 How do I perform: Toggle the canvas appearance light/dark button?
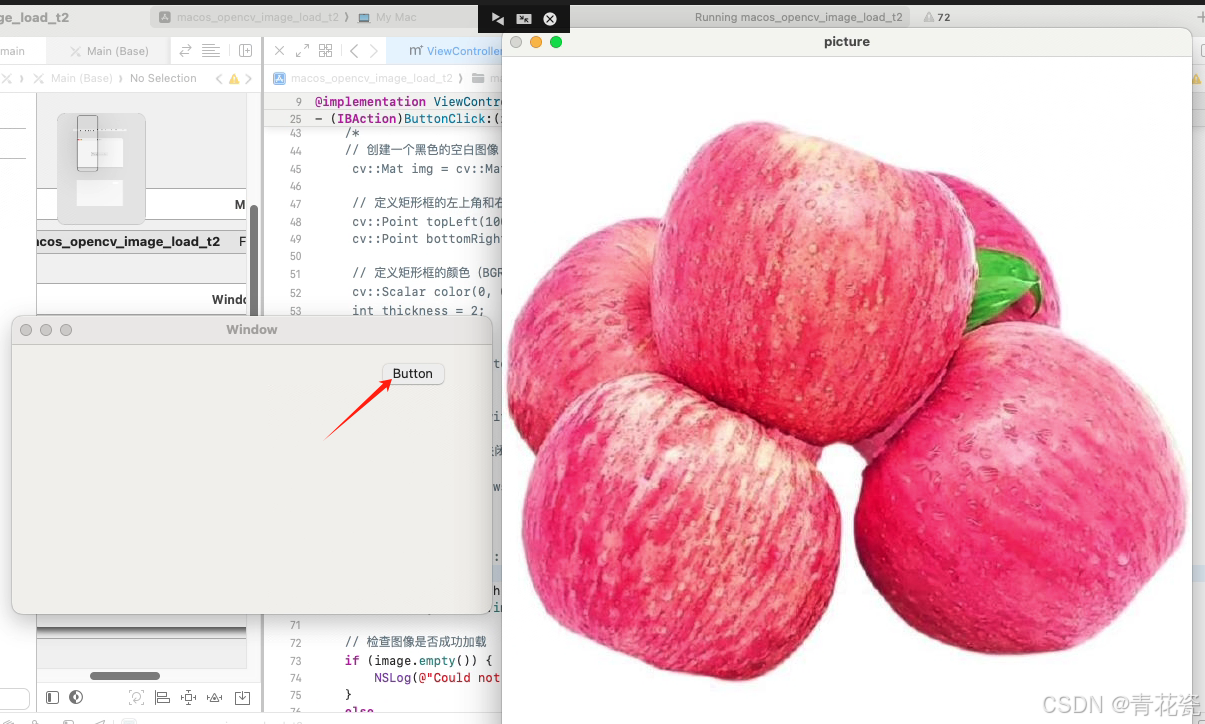pos(76,697)
